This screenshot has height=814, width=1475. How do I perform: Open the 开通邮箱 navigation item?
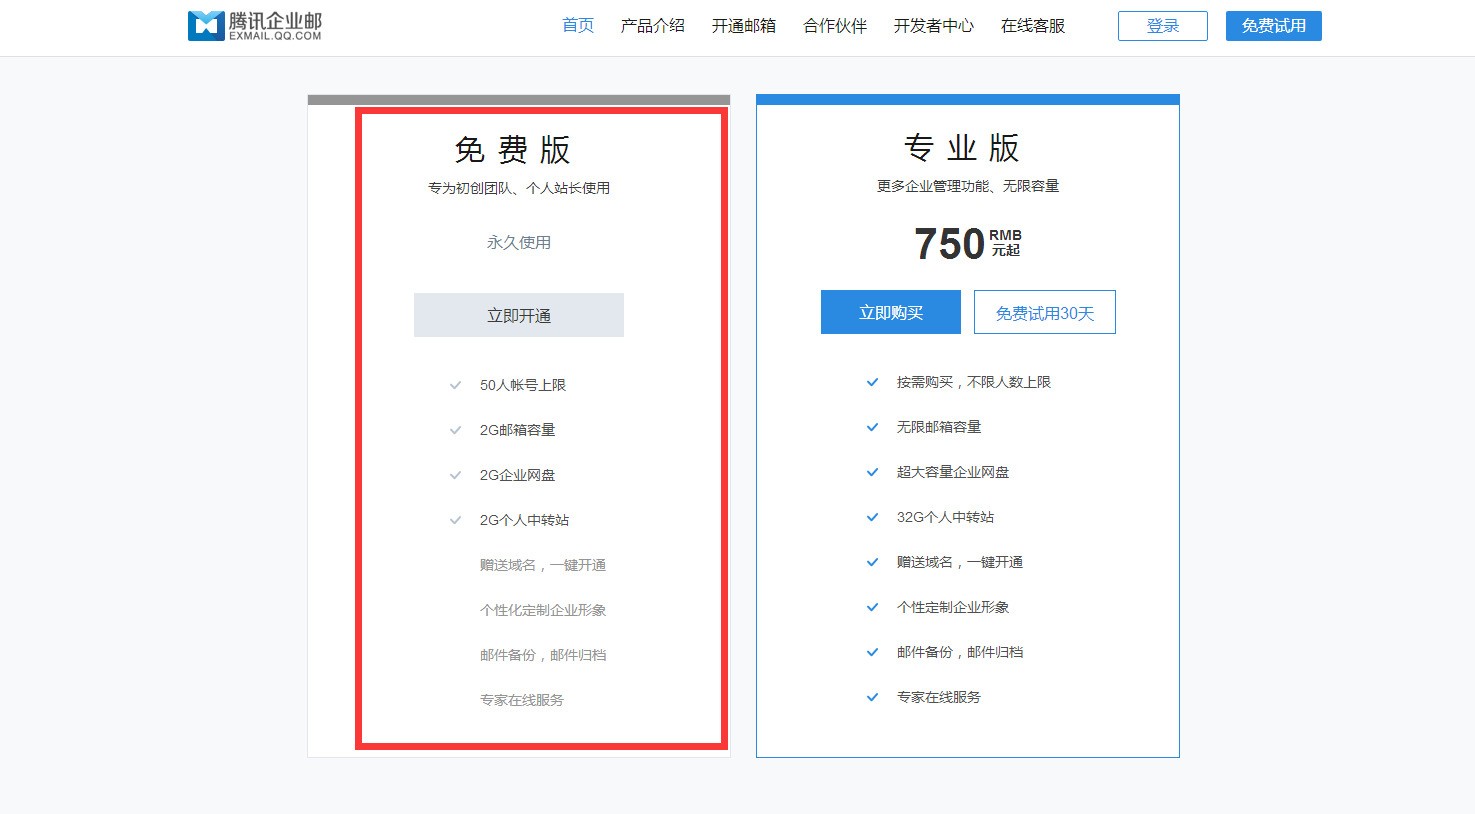pos(742,26)
